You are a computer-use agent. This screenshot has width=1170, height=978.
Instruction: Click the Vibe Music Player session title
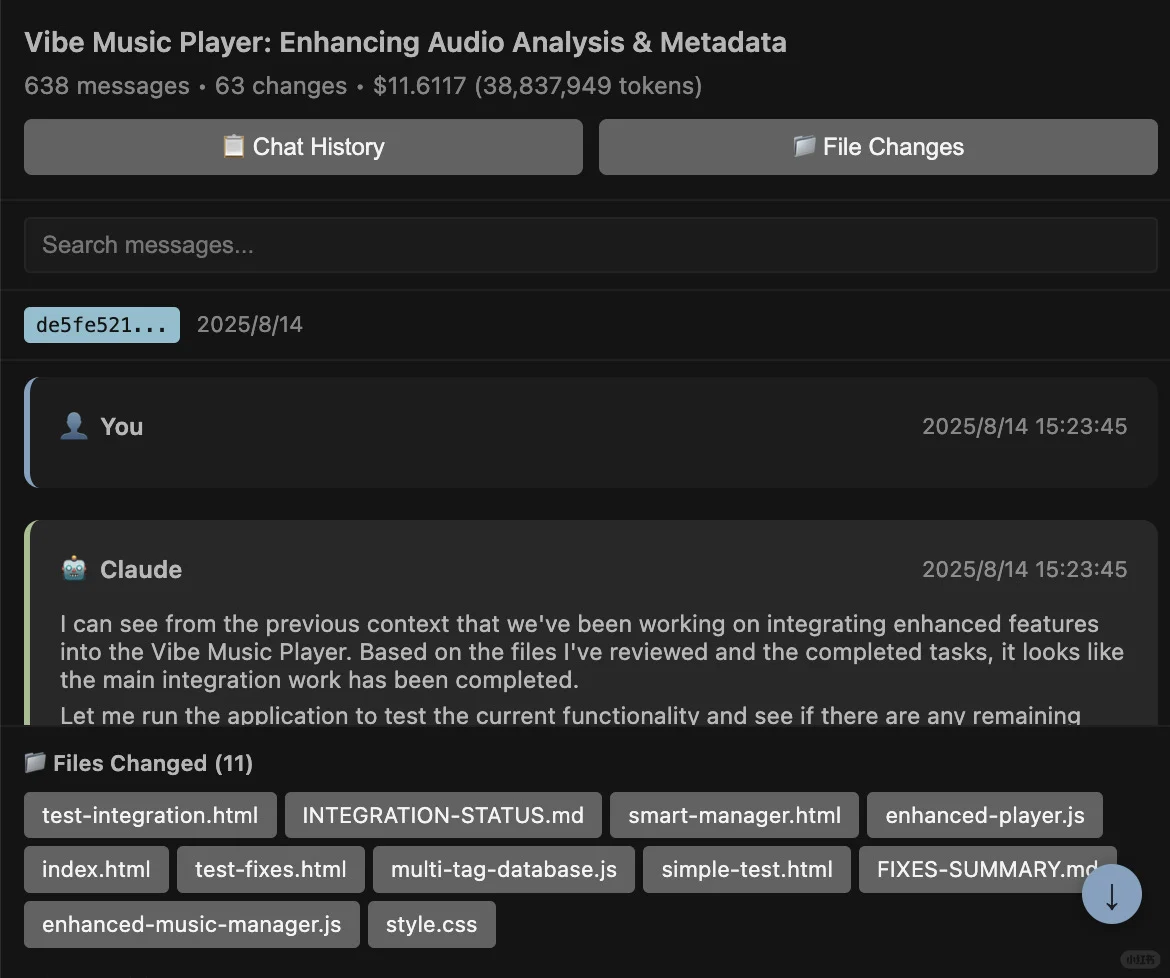(x=405, y=43)
